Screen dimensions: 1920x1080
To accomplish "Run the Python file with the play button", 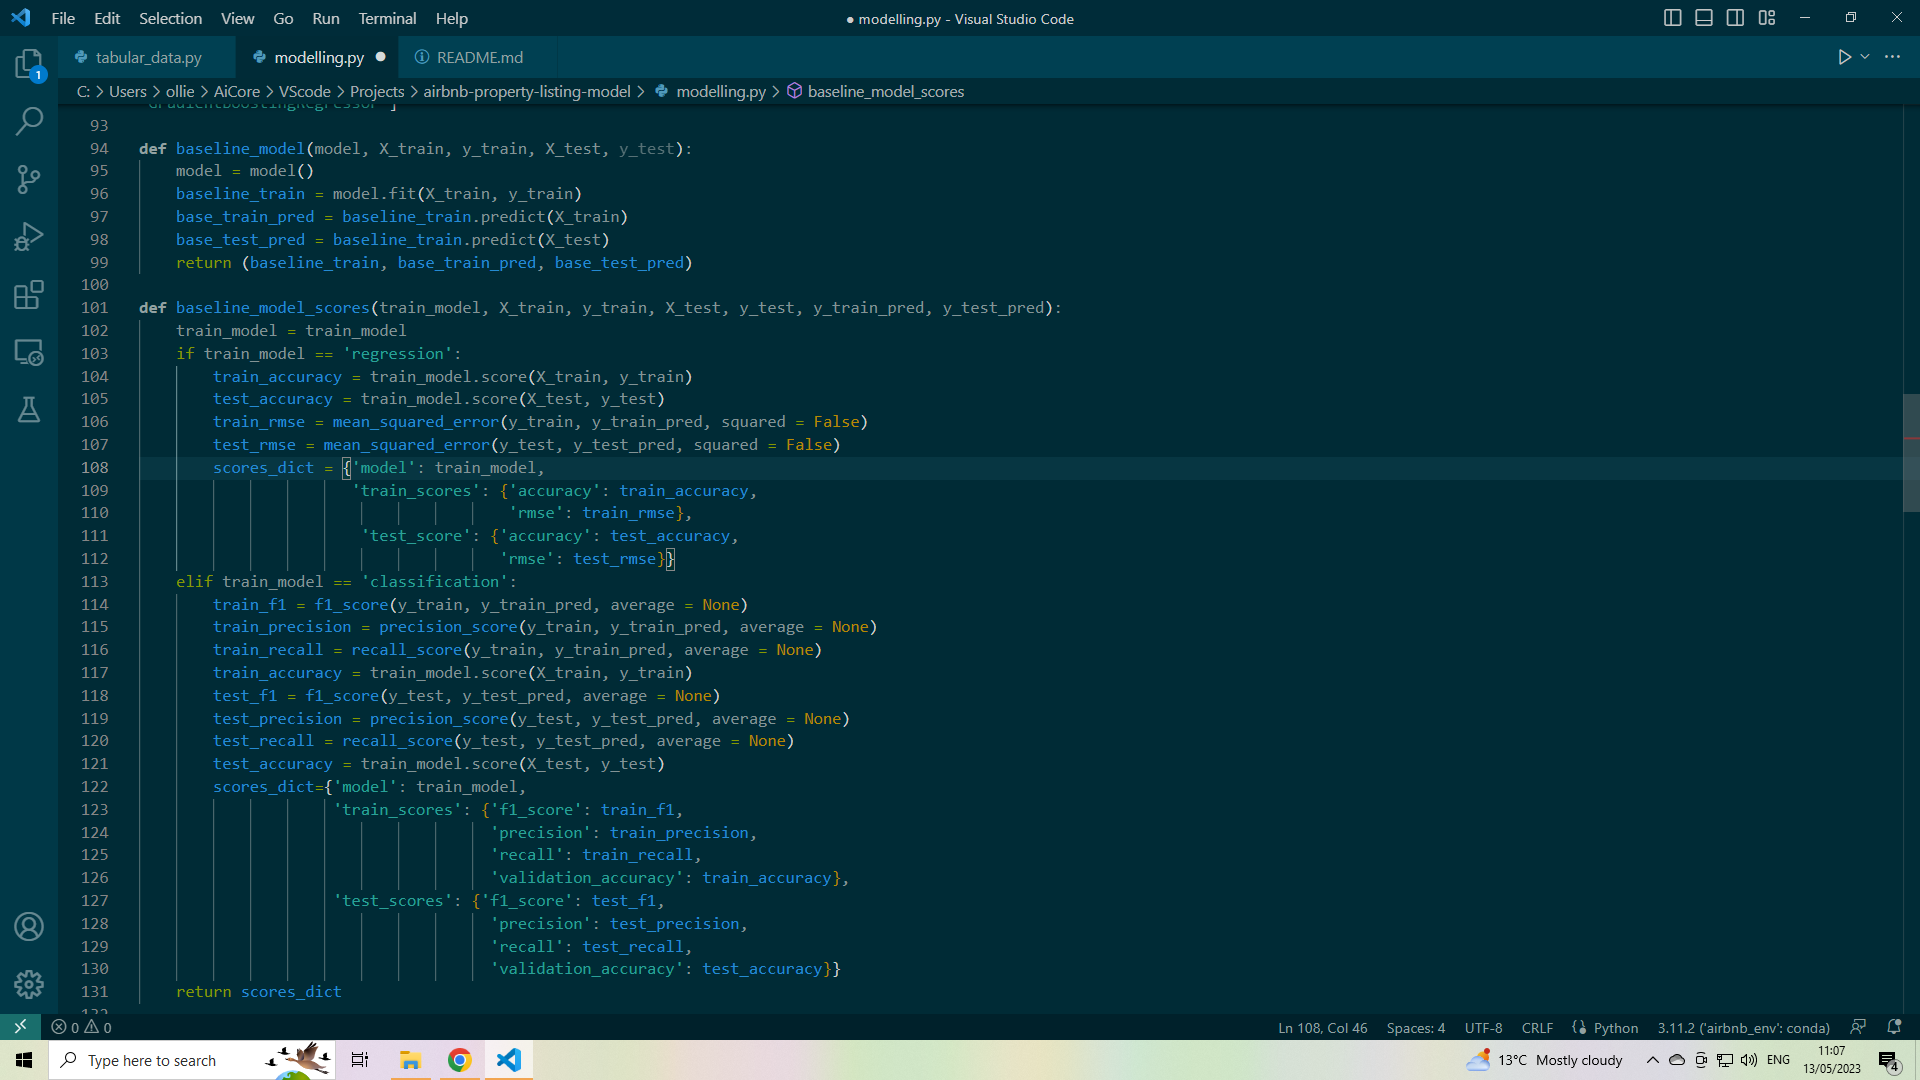I will tap(1845, 57).
